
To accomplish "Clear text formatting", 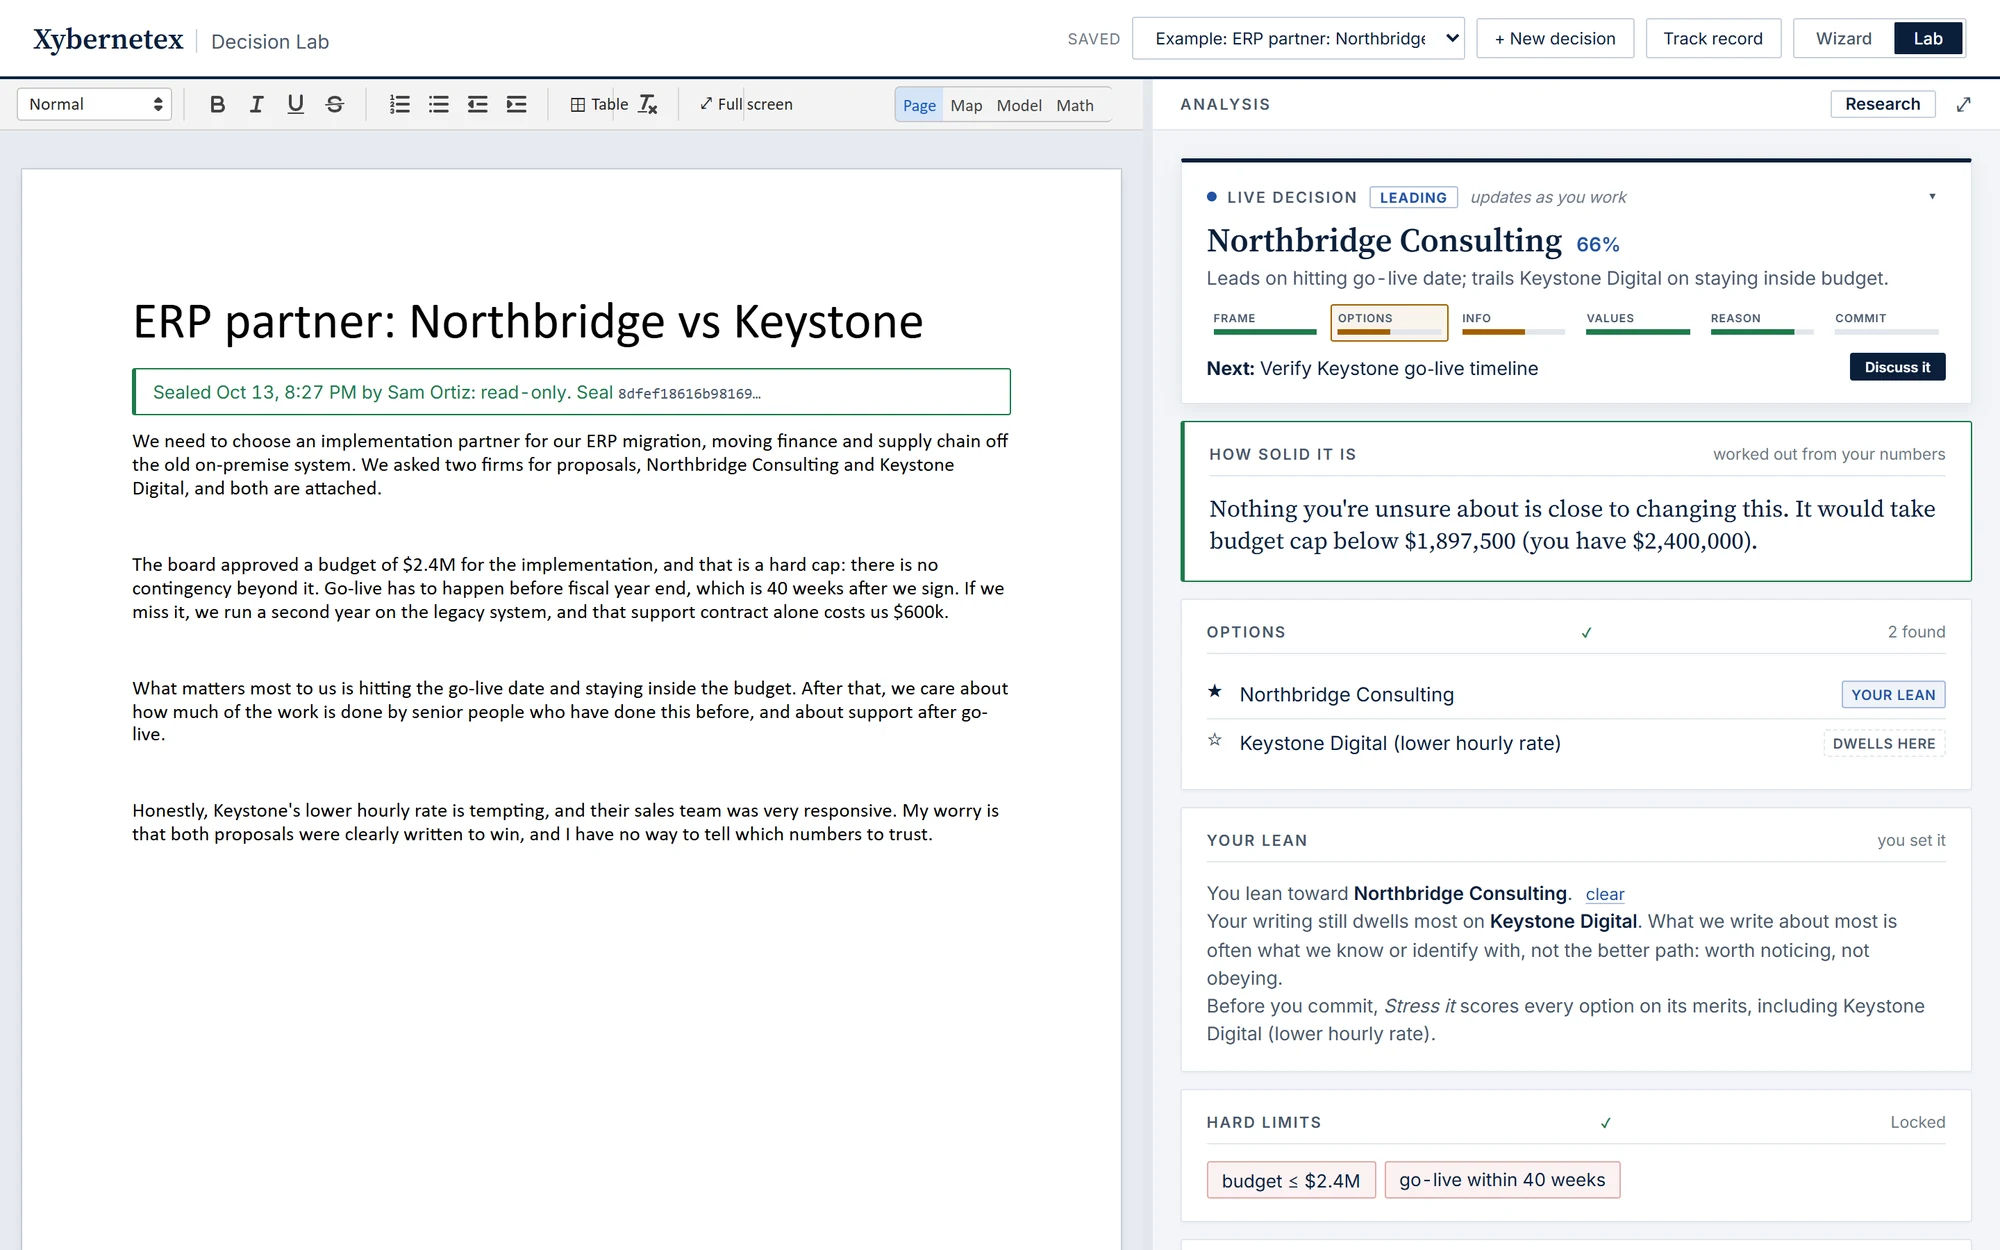I will tap(648, 104).
